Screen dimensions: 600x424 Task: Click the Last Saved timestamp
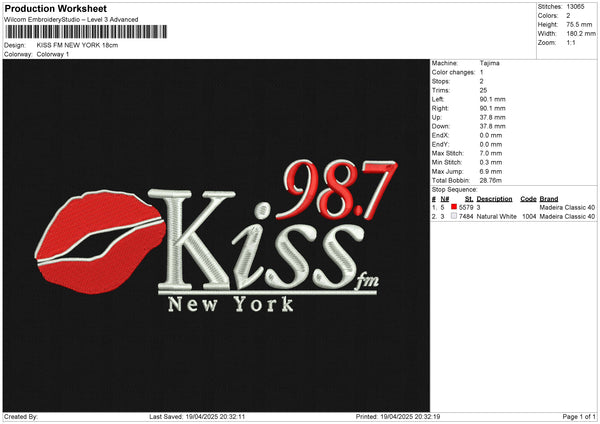click(197, 417)
